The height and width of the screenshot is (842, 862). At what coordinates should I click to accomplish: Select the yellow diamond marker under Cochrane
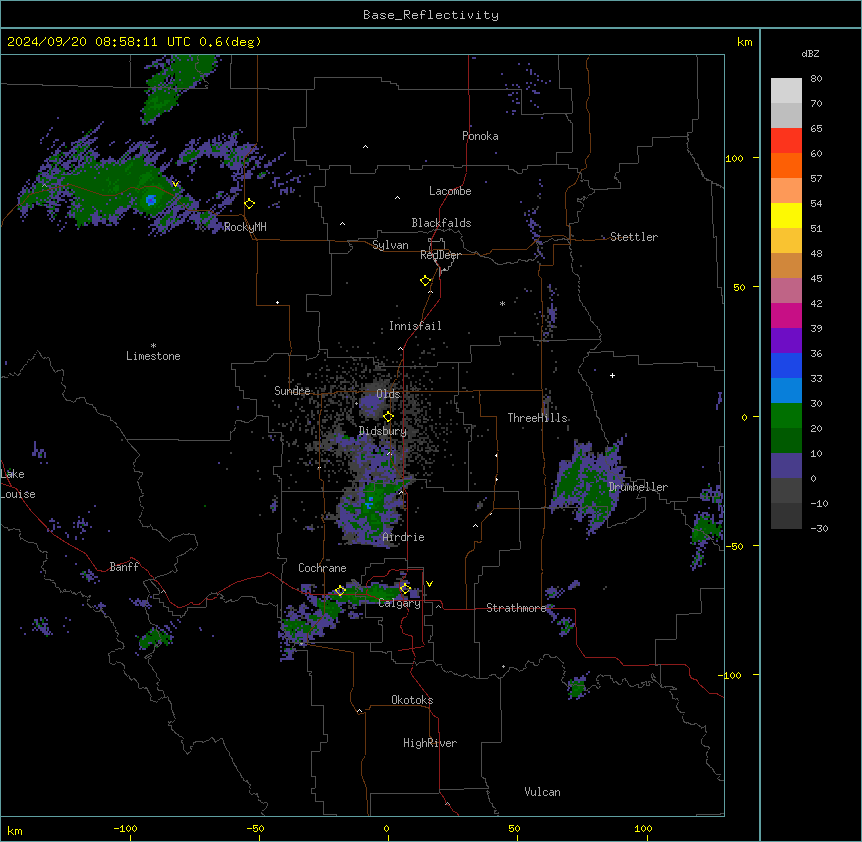(x=340, y=591)
